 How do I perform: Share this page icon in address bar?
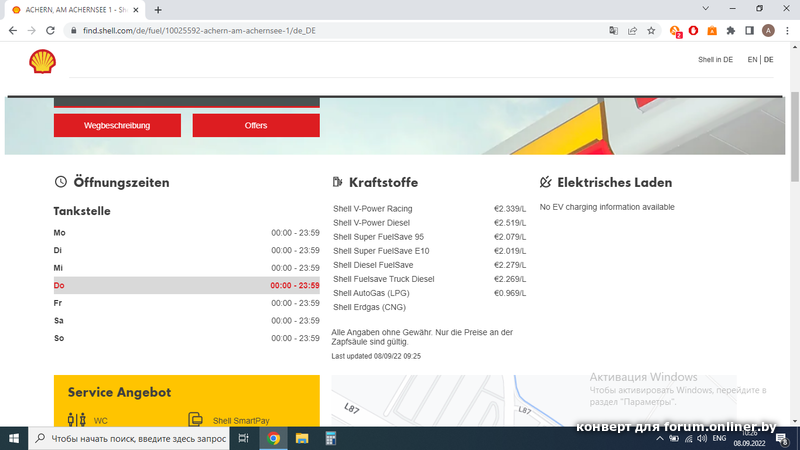[x=632, y=31]
